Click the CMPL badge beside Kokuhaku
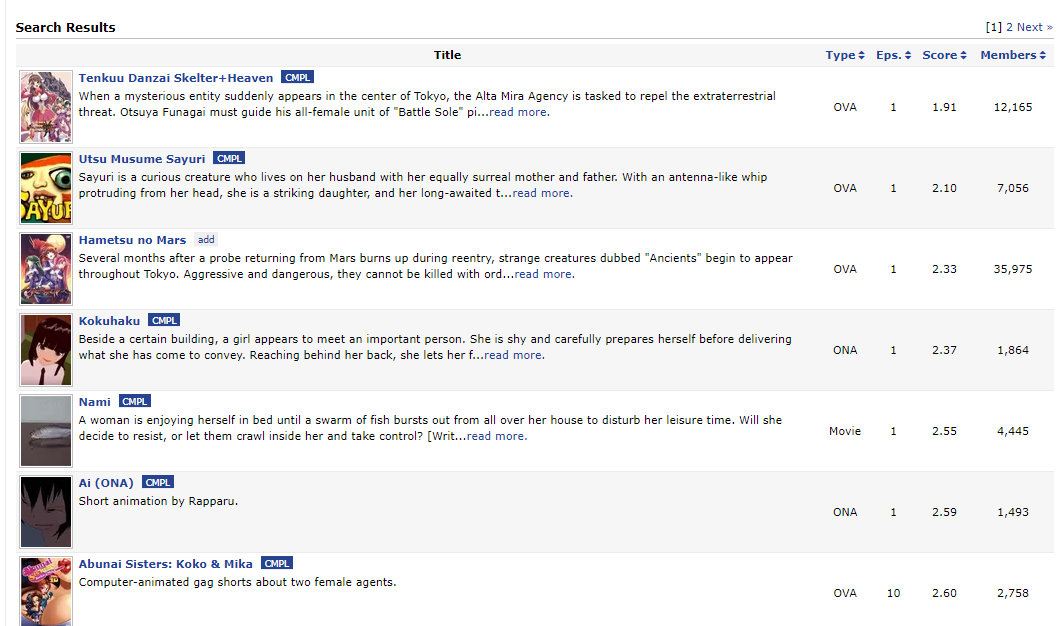 pyautogui.click(x=164, y=320)
